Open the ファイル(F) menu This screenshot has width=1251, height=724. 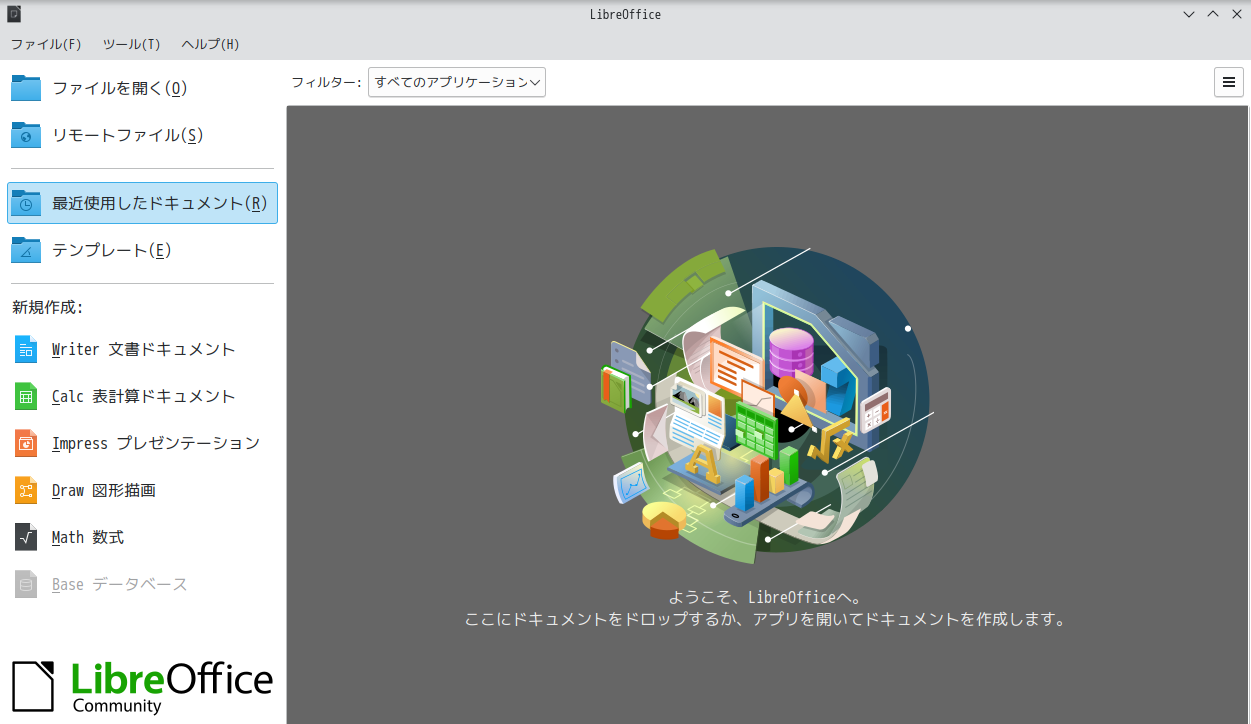coord(46,44)
